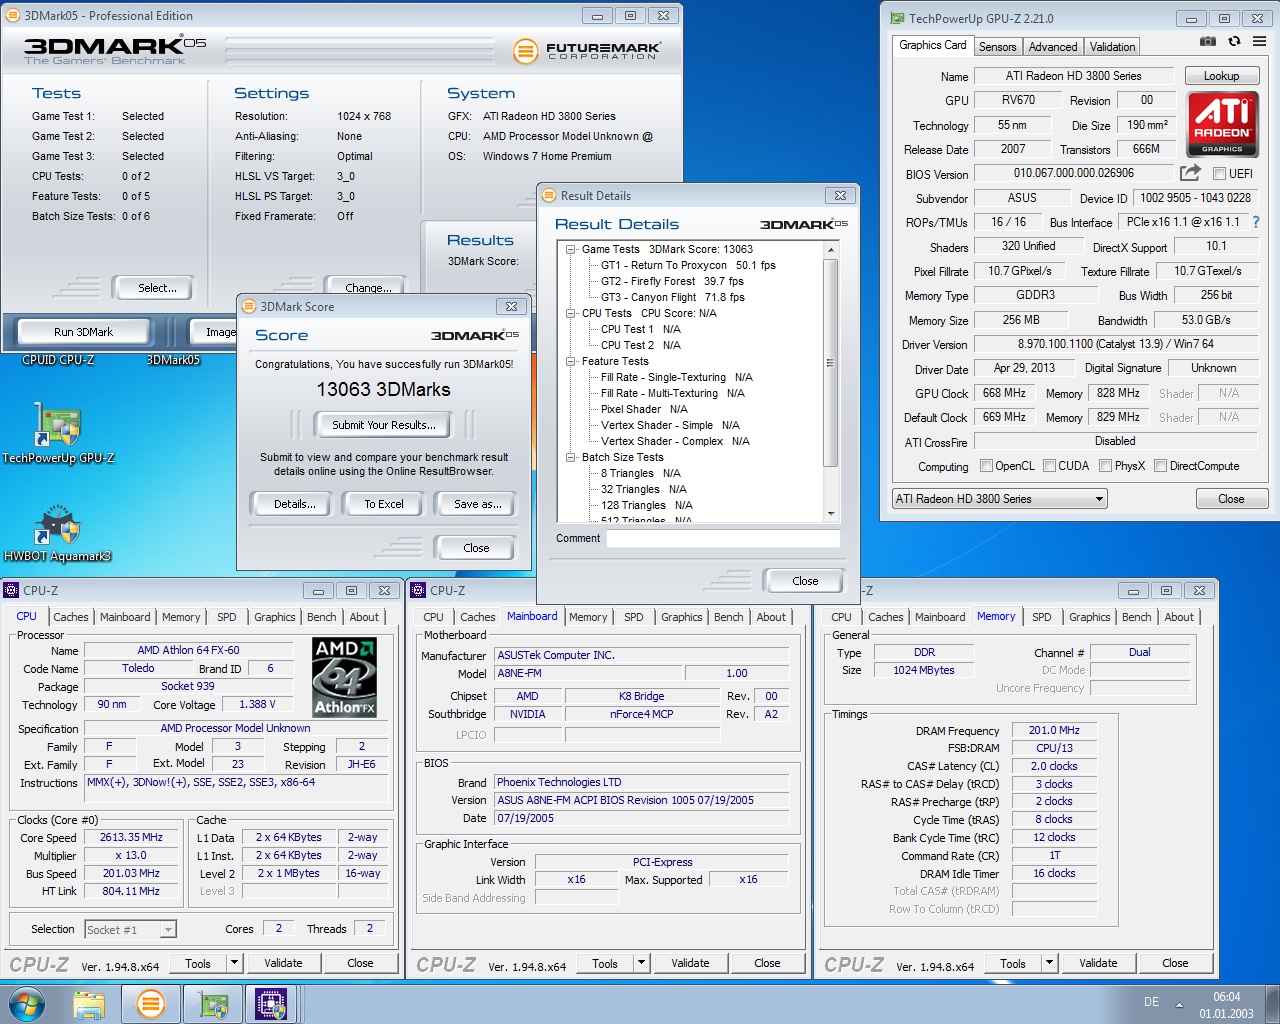Image resolution: width=1280 pixels, height=1024 pixels.
Task: Open Bench tab in CPU-Z Memory window
Action: click(1137, 617)
